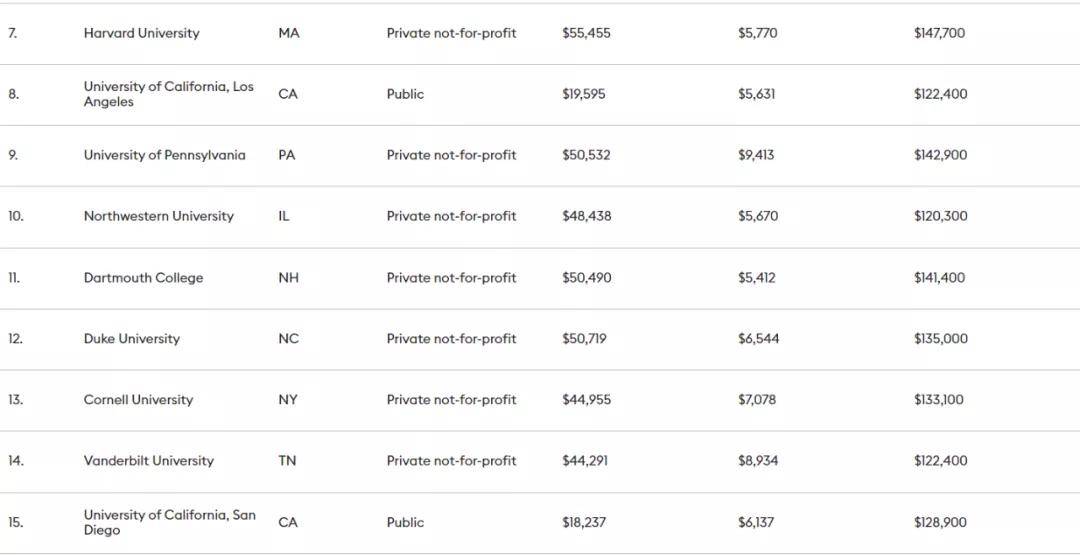This screenshot has height=555, width=1080.
Task: Click the $142,900 value for Pennsylvania
Action: point(940,155)
